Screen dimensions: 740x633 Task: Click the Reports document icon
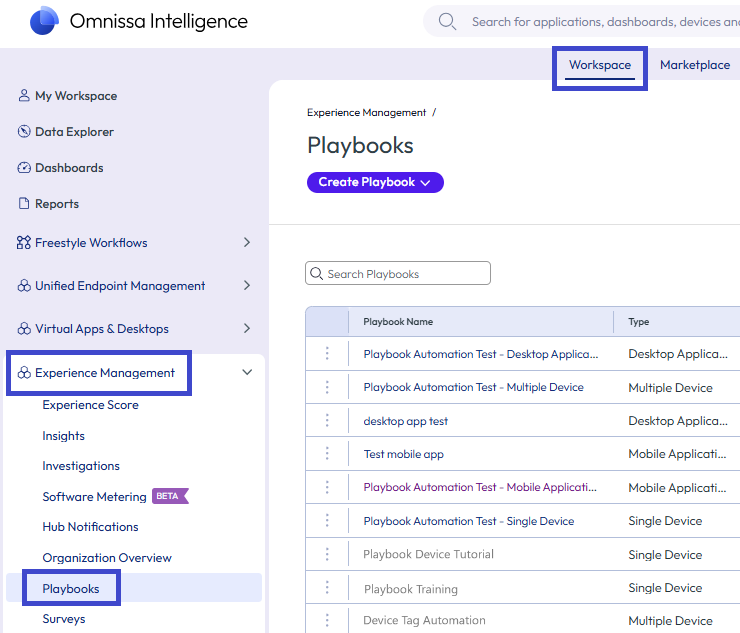(x=24, y=203)
